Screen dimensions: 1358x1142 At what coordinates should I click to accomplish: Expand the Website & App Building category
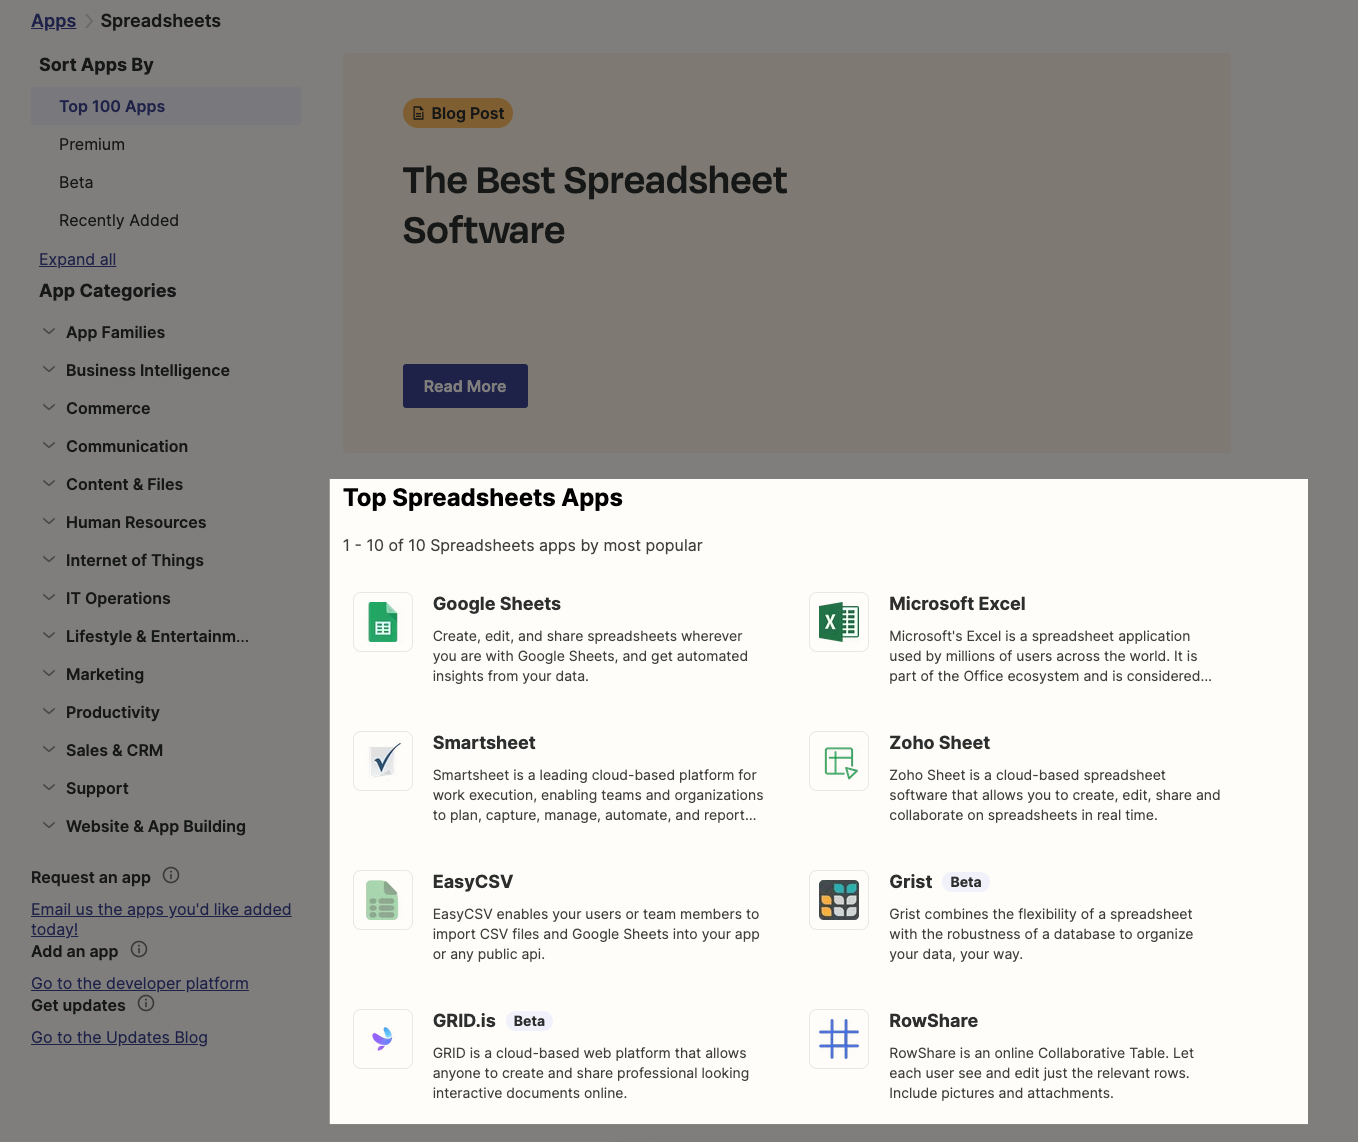tap(49, 825)
